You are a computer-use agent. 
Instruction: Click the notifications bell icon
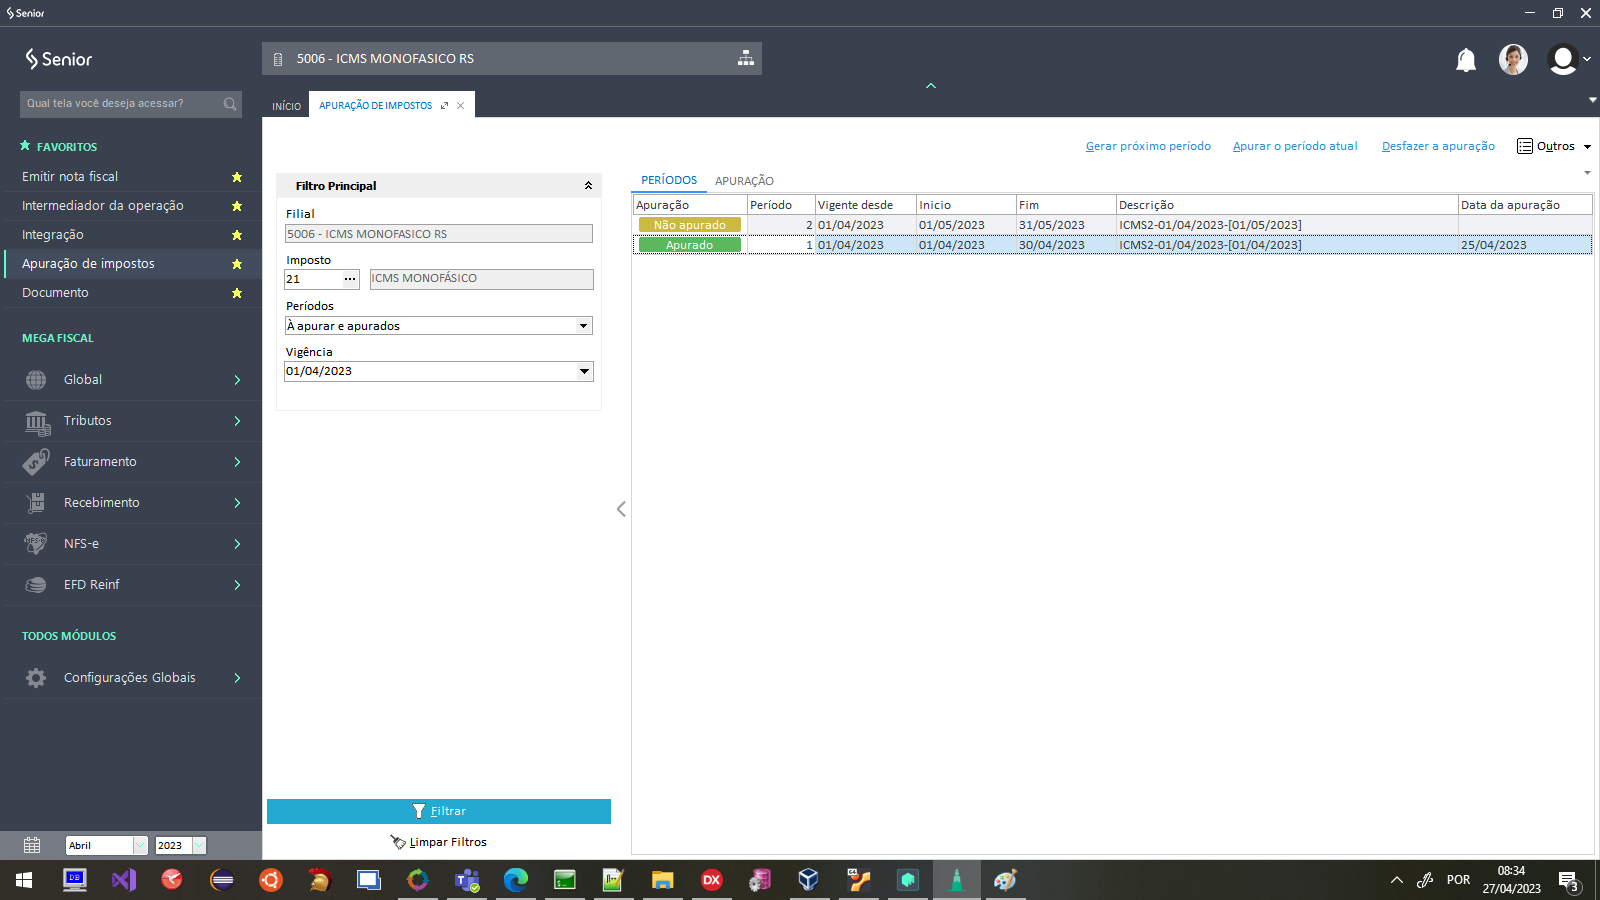point(1465,60)
